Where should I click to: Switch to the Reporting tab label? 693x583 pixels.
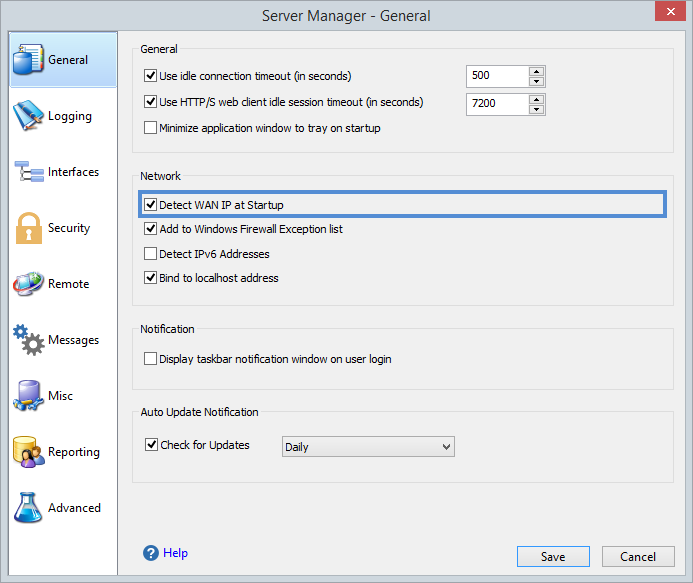click(74, 452)
